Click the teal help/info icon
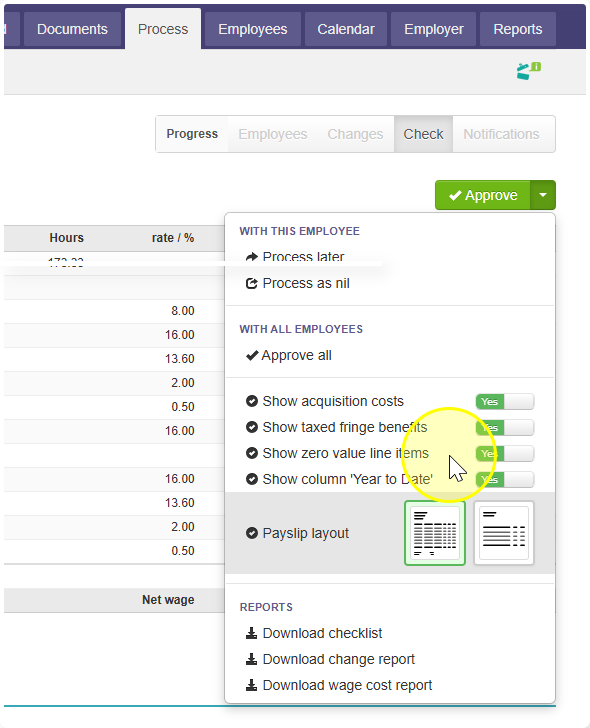This screenshot has height=728, width=590. [x=528, y=71]
